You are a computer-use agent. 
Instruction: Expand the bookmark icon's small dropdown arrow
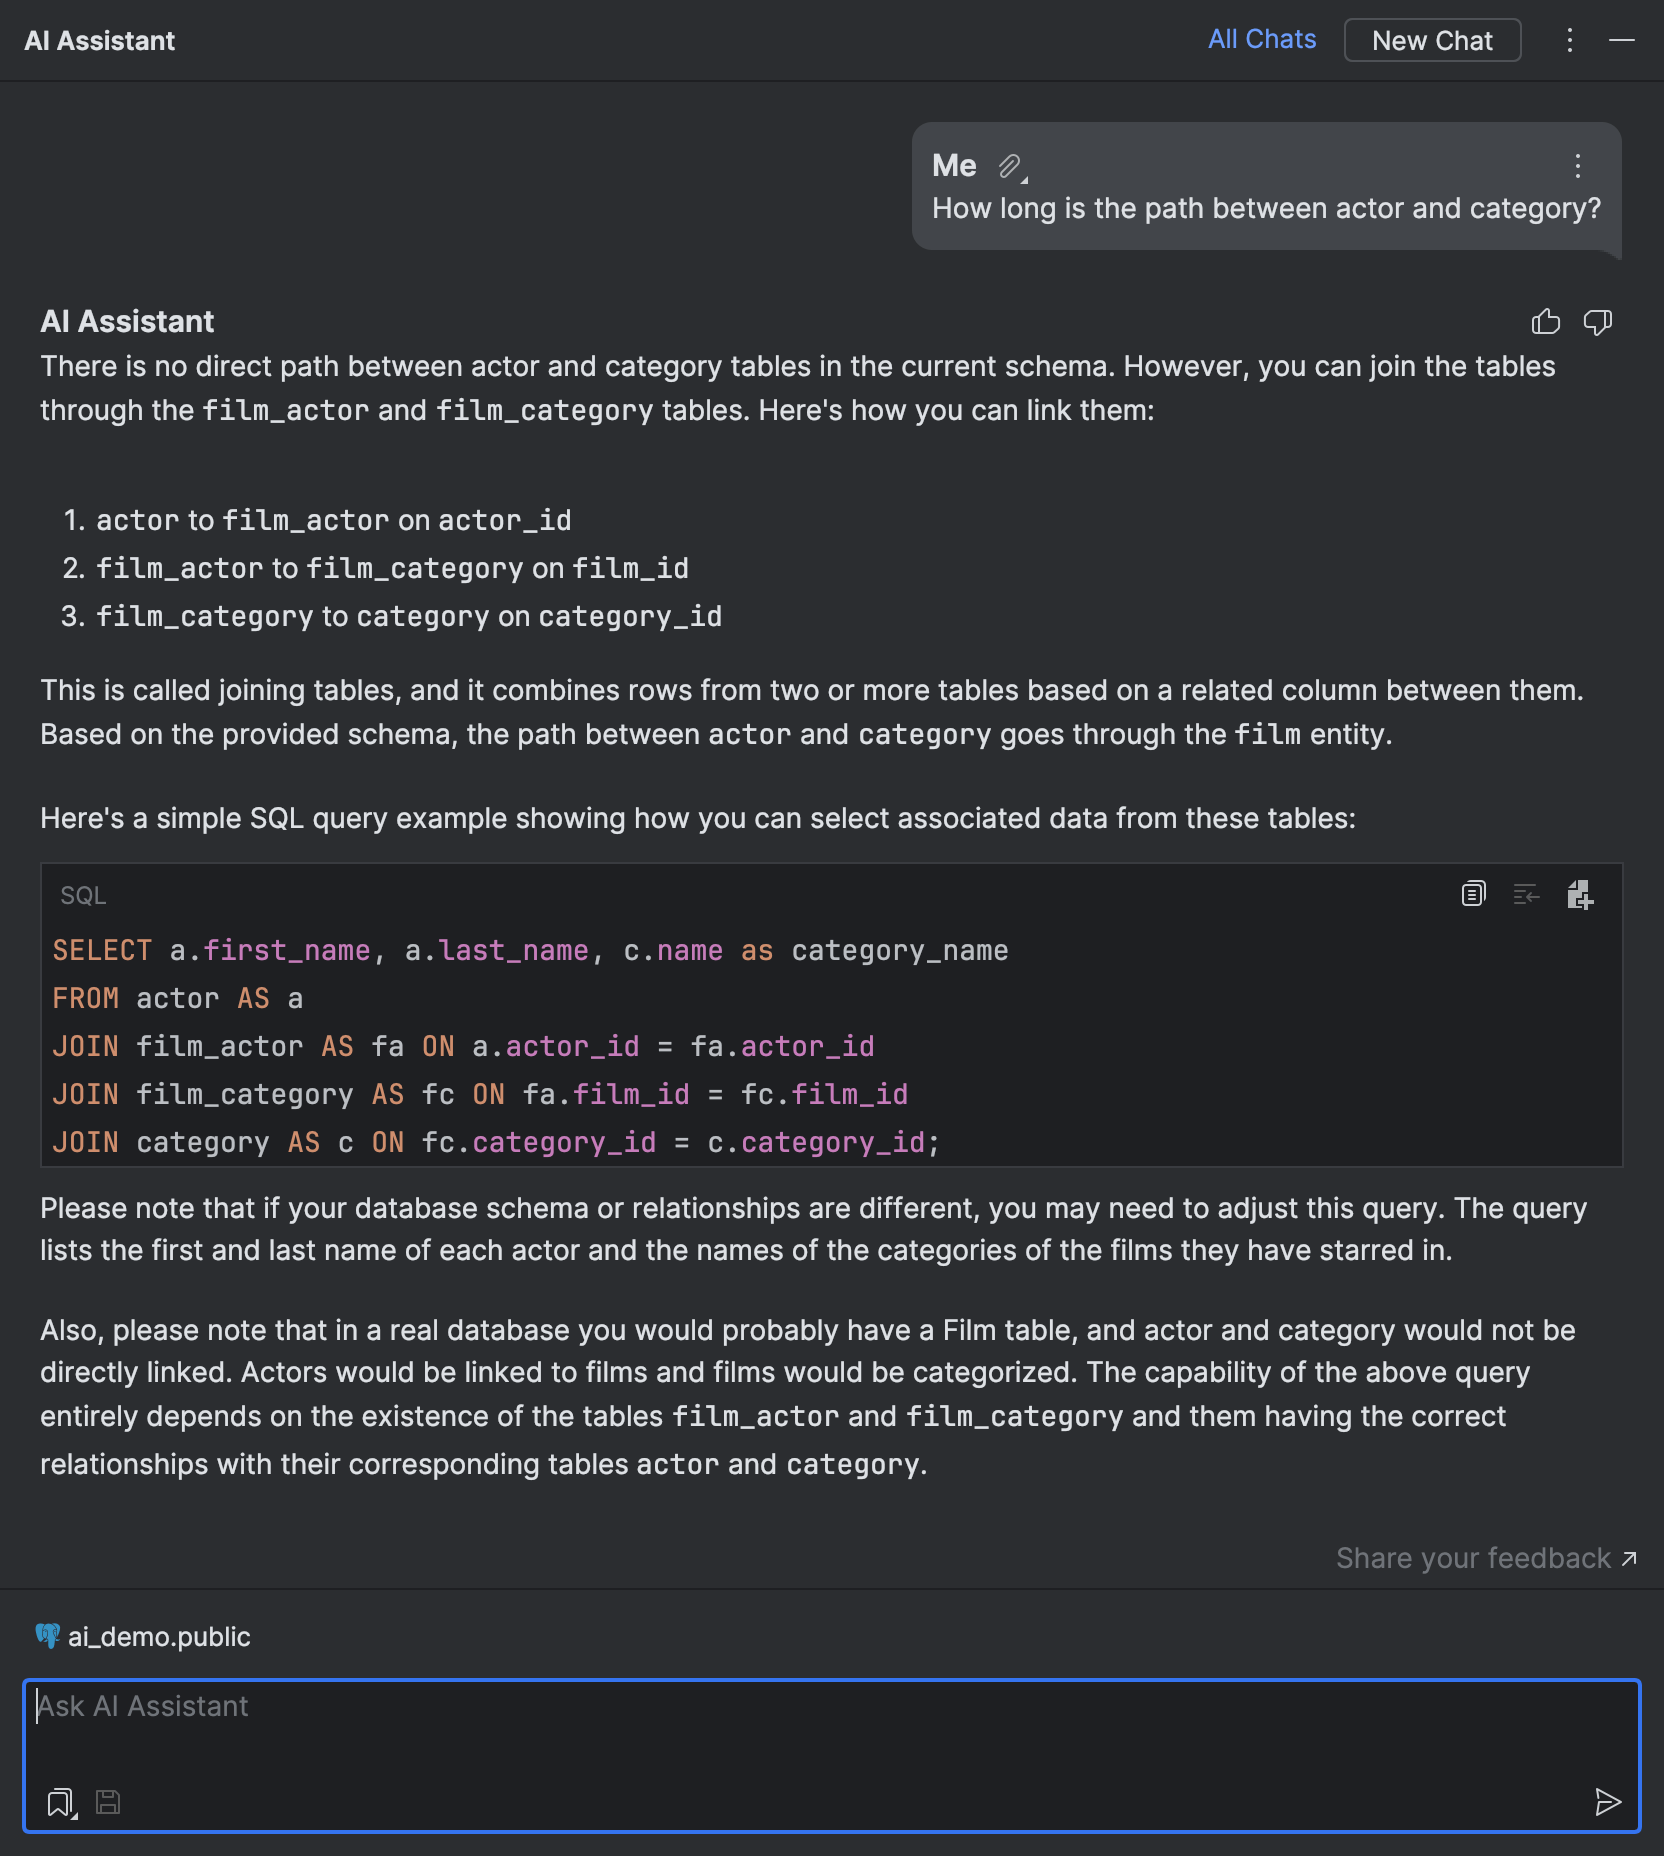pos(74,1816)
